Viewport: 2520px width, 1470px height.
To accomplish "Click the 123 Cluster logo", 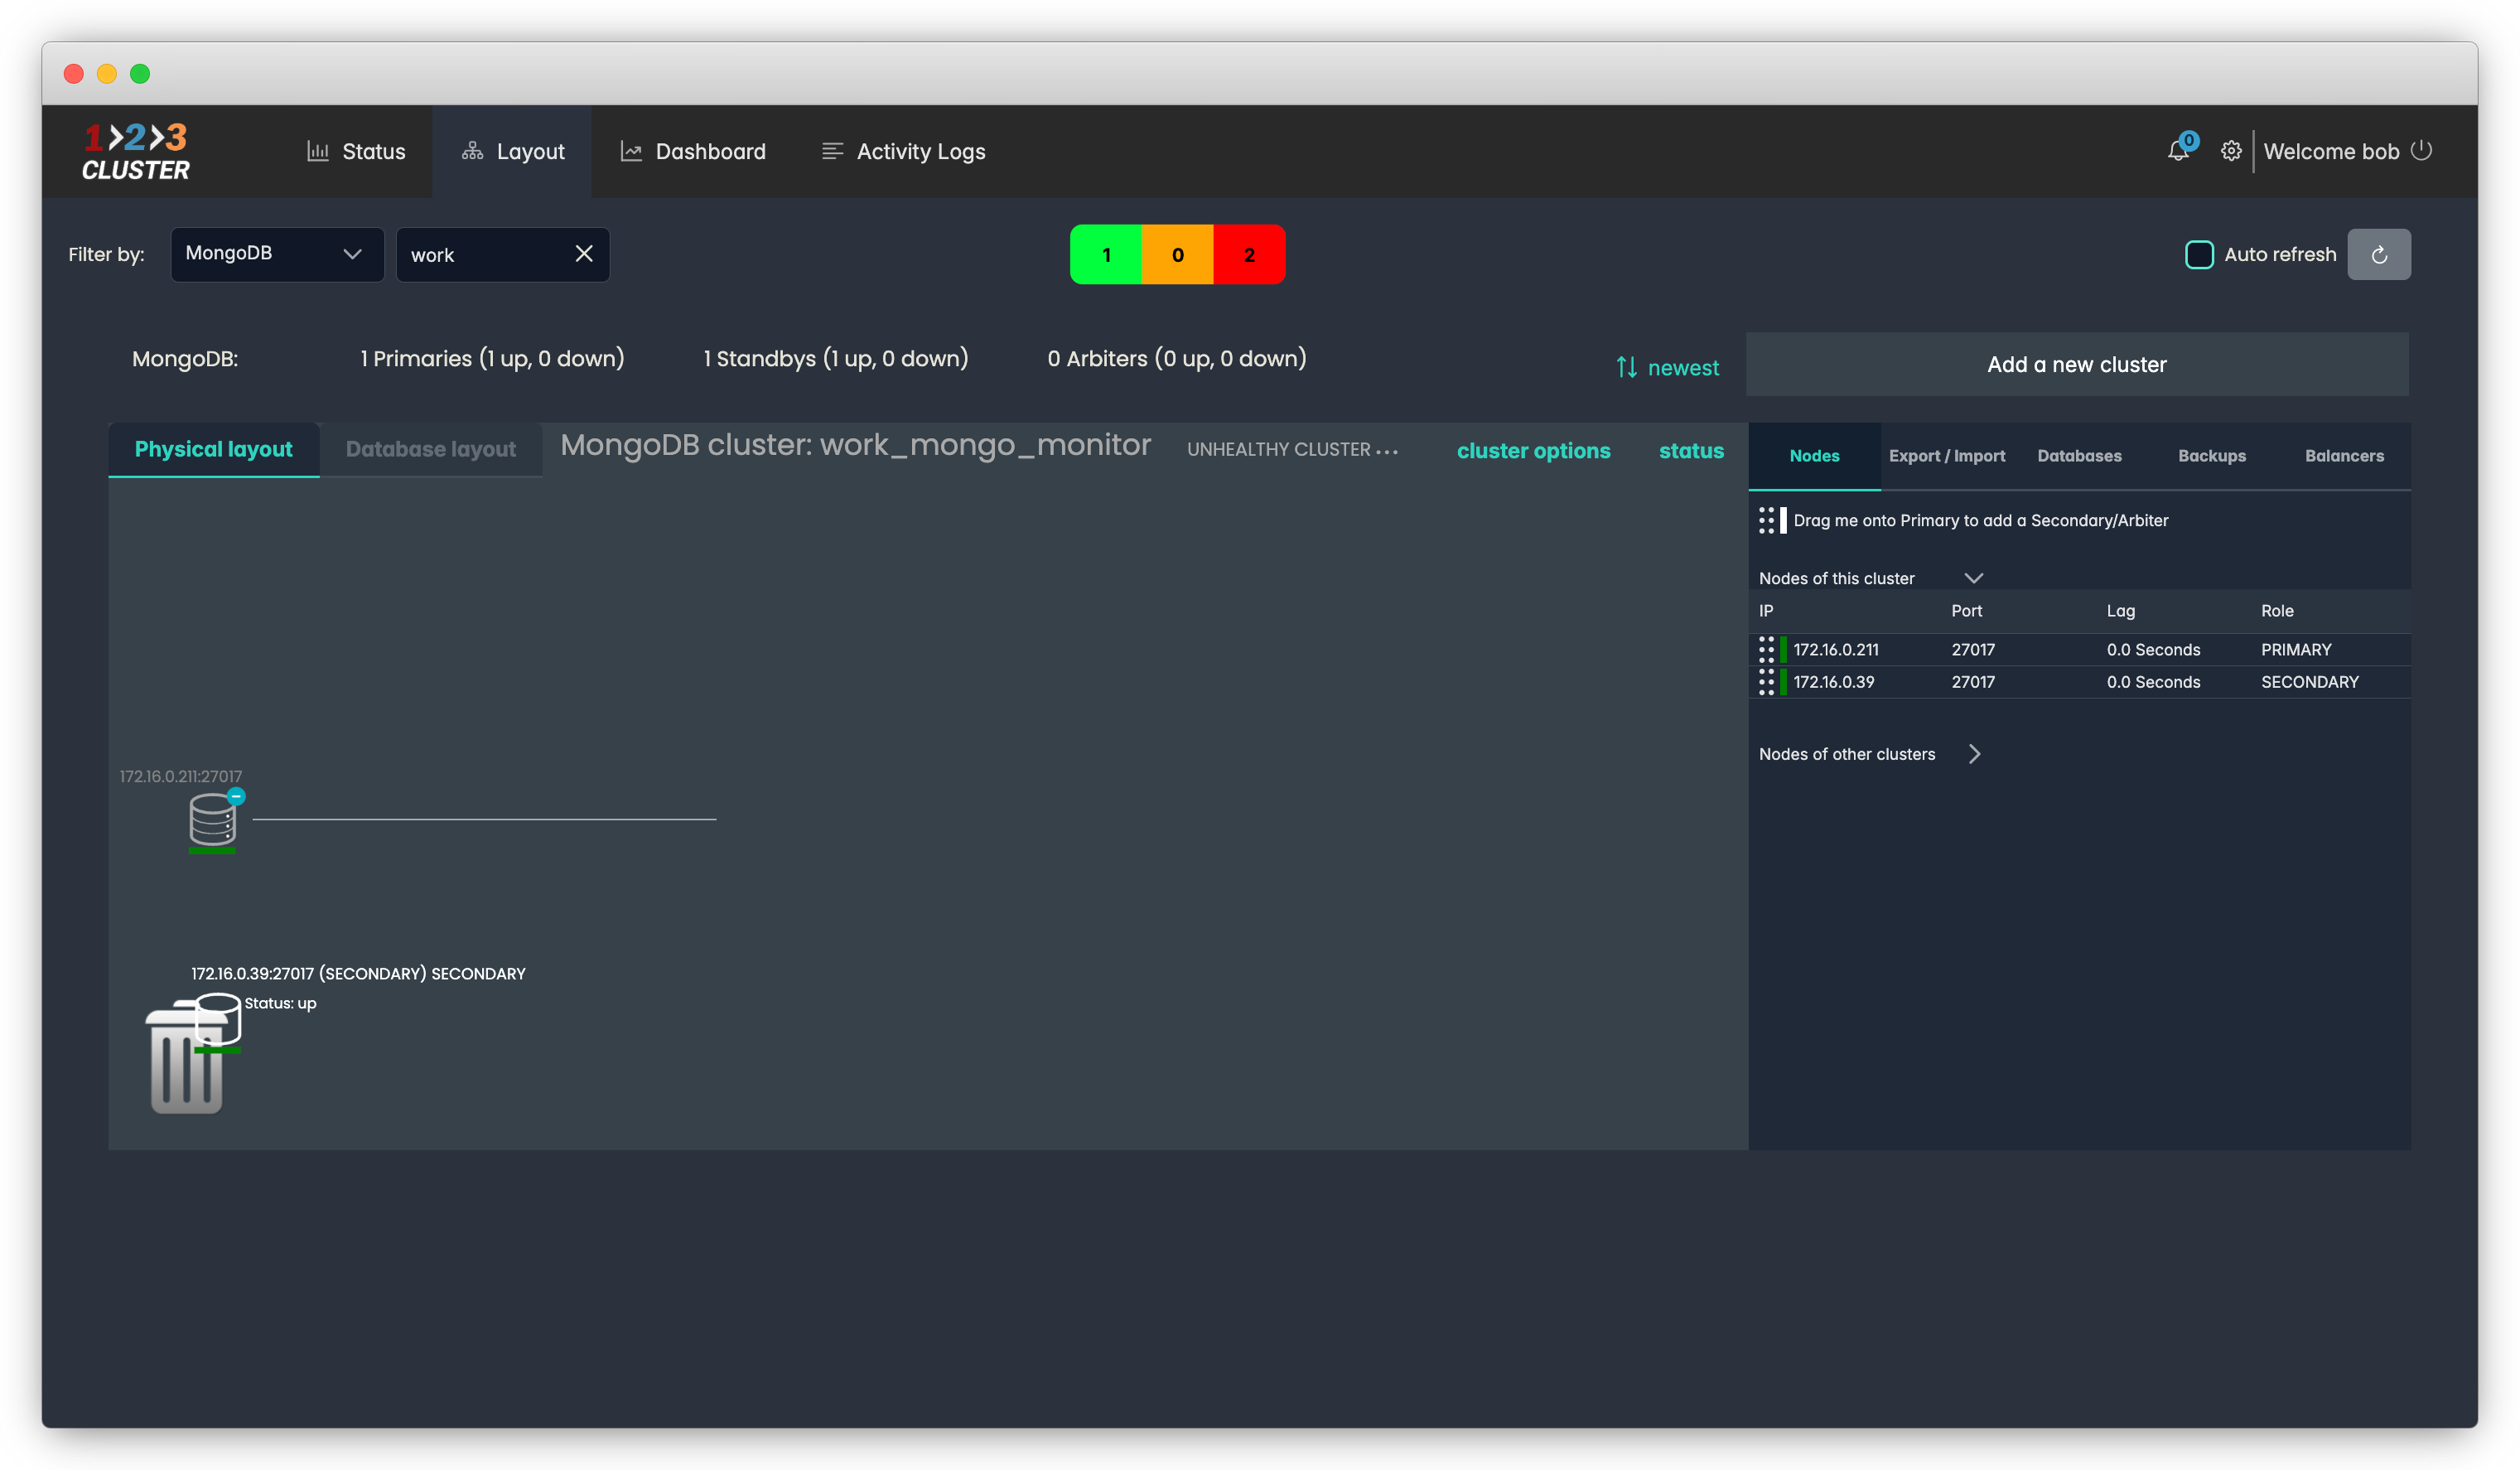I will coord(136,152).
